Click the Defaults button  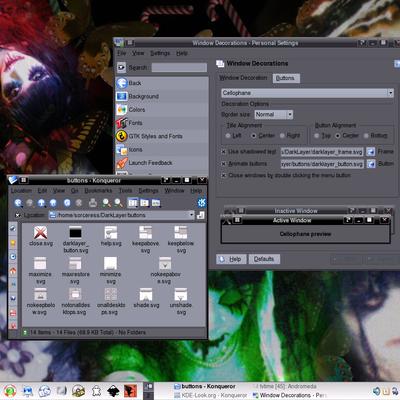coord(264,259)
